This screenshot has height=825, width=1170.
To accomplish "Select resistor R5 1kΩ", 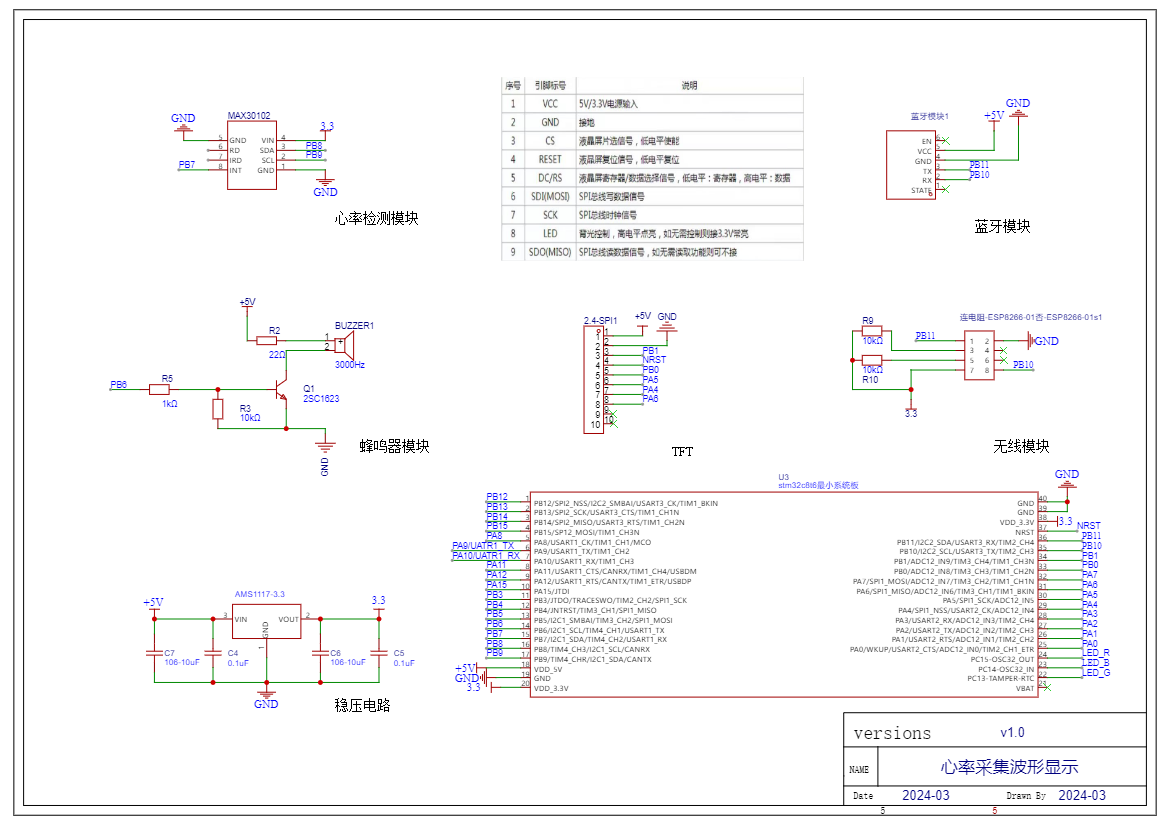I will coord(159,389).
